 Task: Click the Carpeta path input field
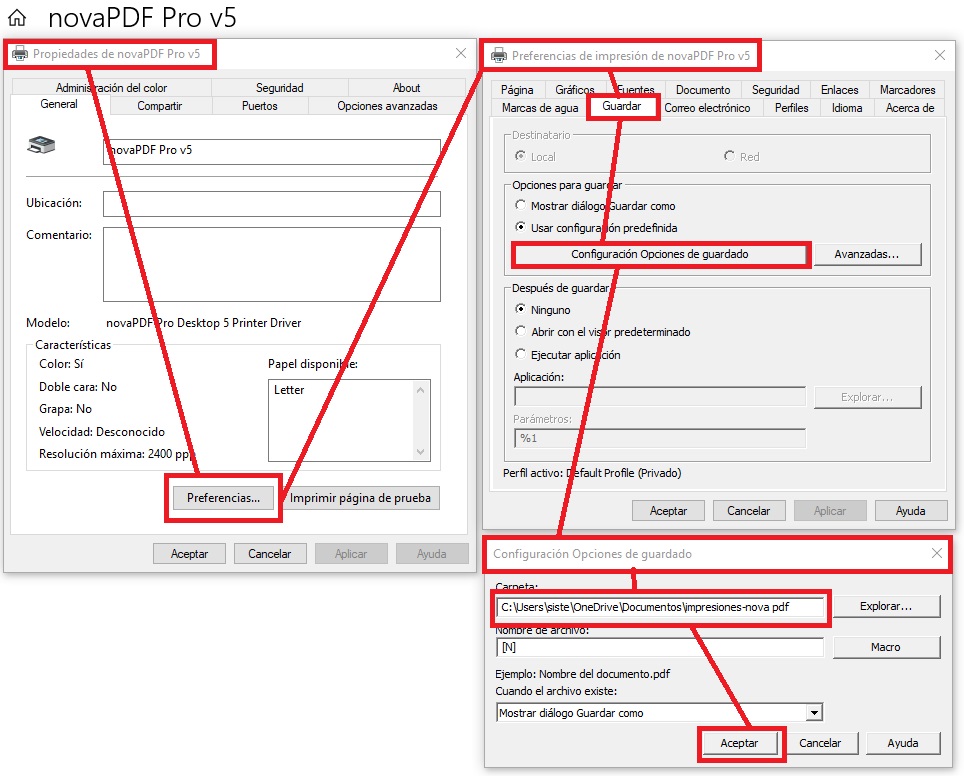660,607
